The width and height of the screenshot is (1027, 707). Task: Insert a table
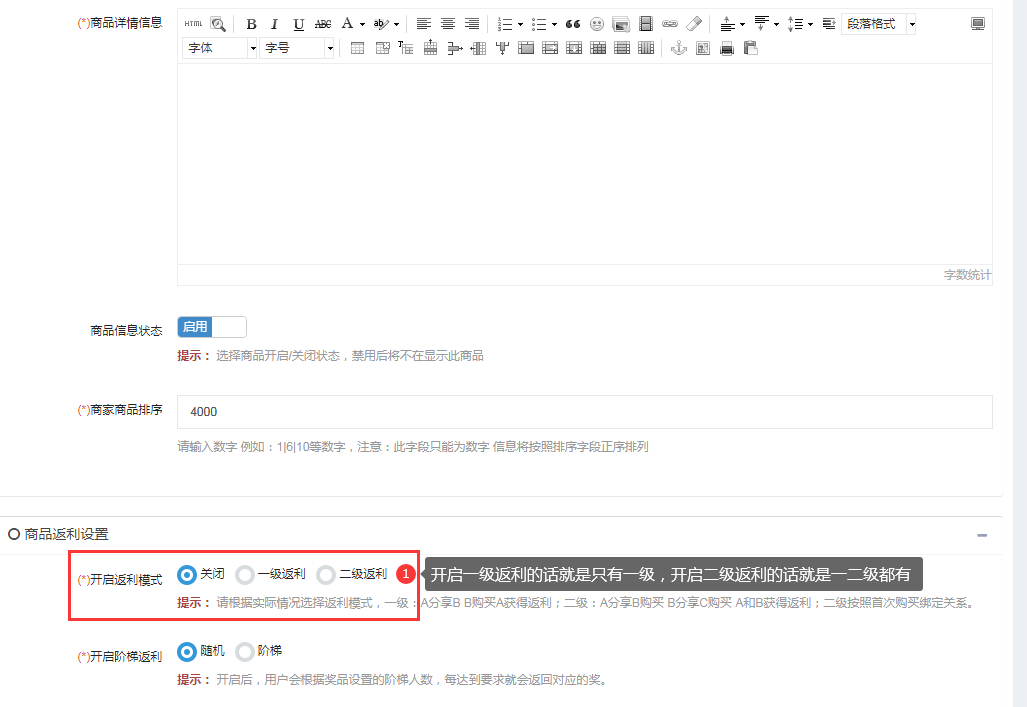click(x=358, y=48)
